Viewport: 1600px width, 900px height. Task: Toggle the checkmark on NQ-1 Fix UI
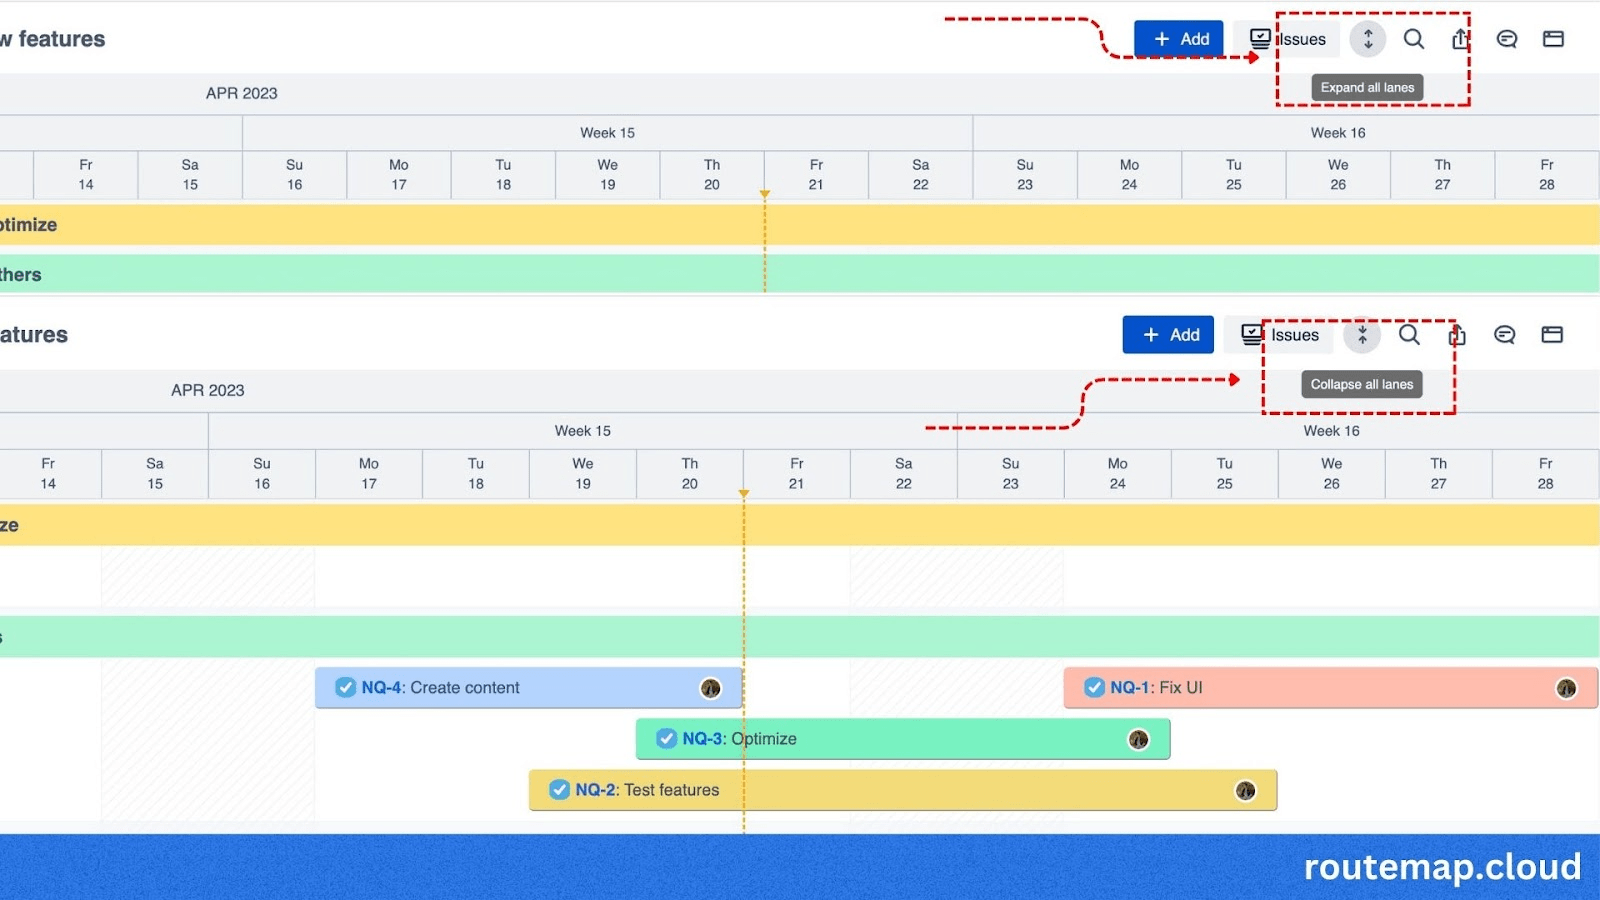(x=1094, y=688)
